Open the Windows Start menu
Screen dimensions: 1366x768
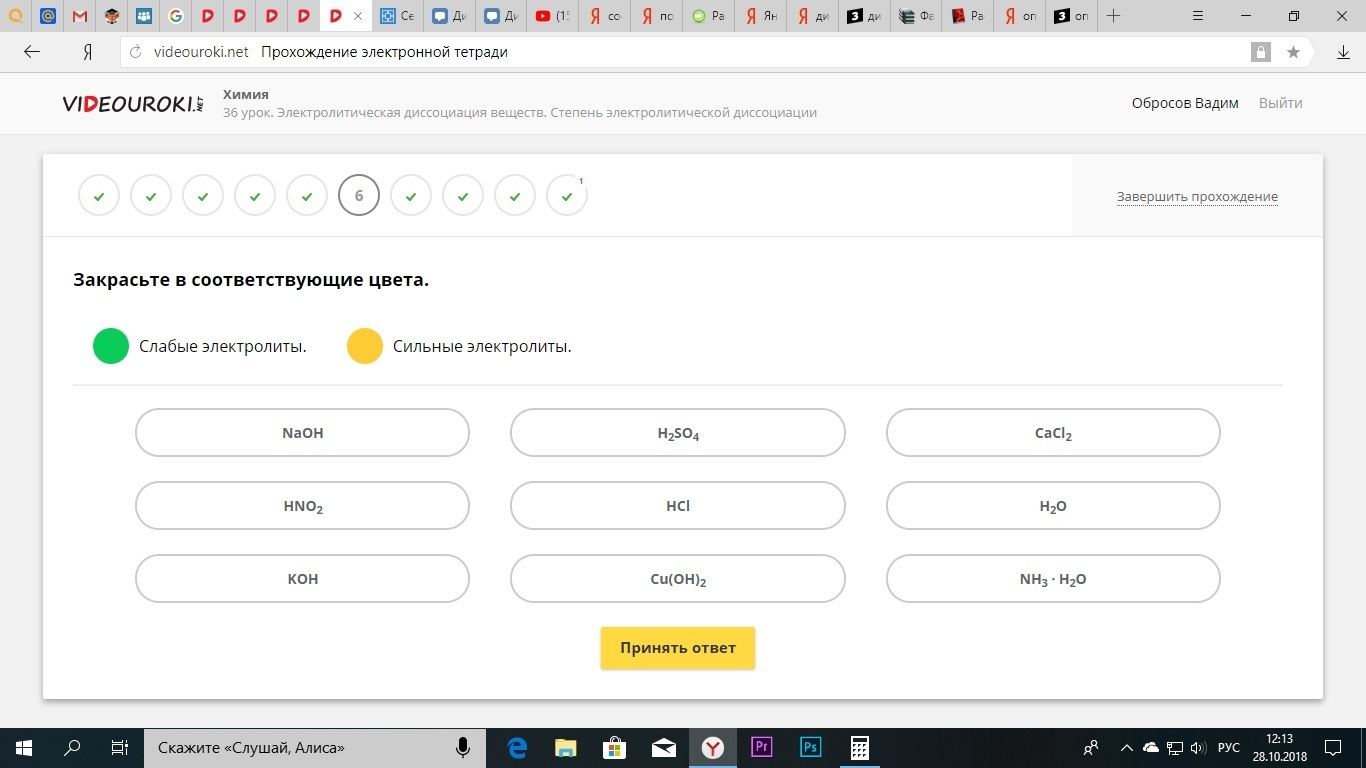pyautogui.click(x=24, y=747)
